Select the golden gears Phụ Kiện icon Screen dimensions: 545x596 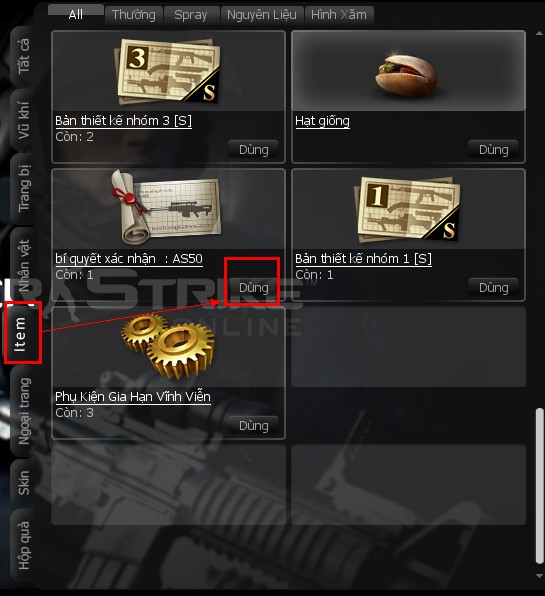point(168,346)
